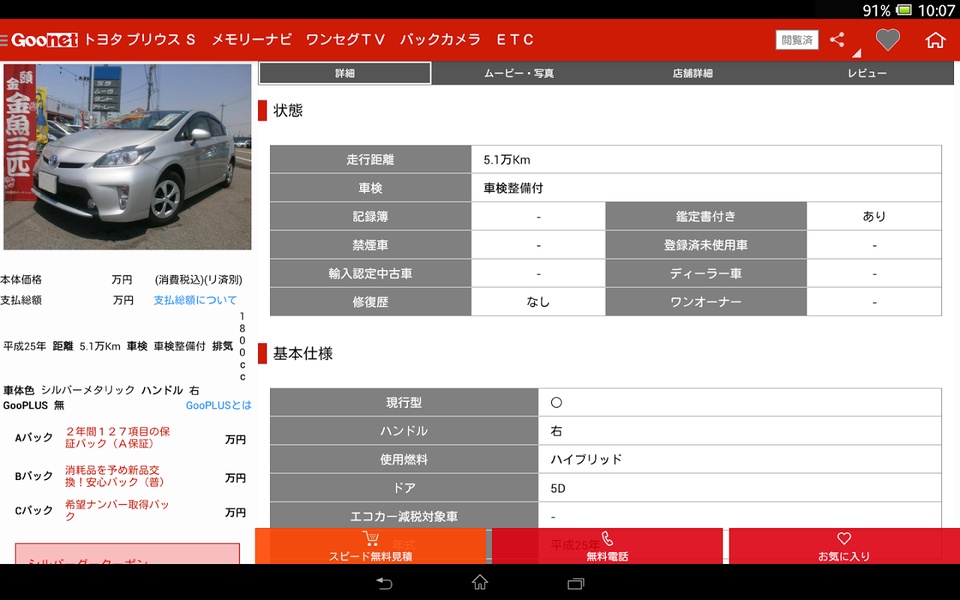Screen dimensions: 960x600
Task: Select Aパック 2年間127項目の保証パック
Action: pos(117,437)
